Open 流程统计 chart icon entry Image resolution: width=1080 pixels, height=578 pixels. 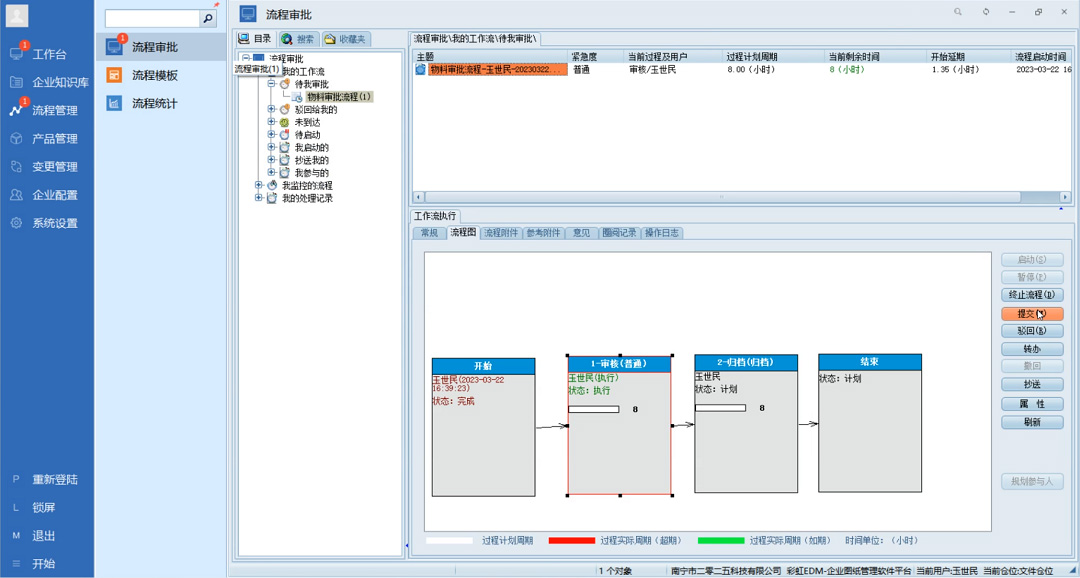pyautogui.click(x=114, y=103)
